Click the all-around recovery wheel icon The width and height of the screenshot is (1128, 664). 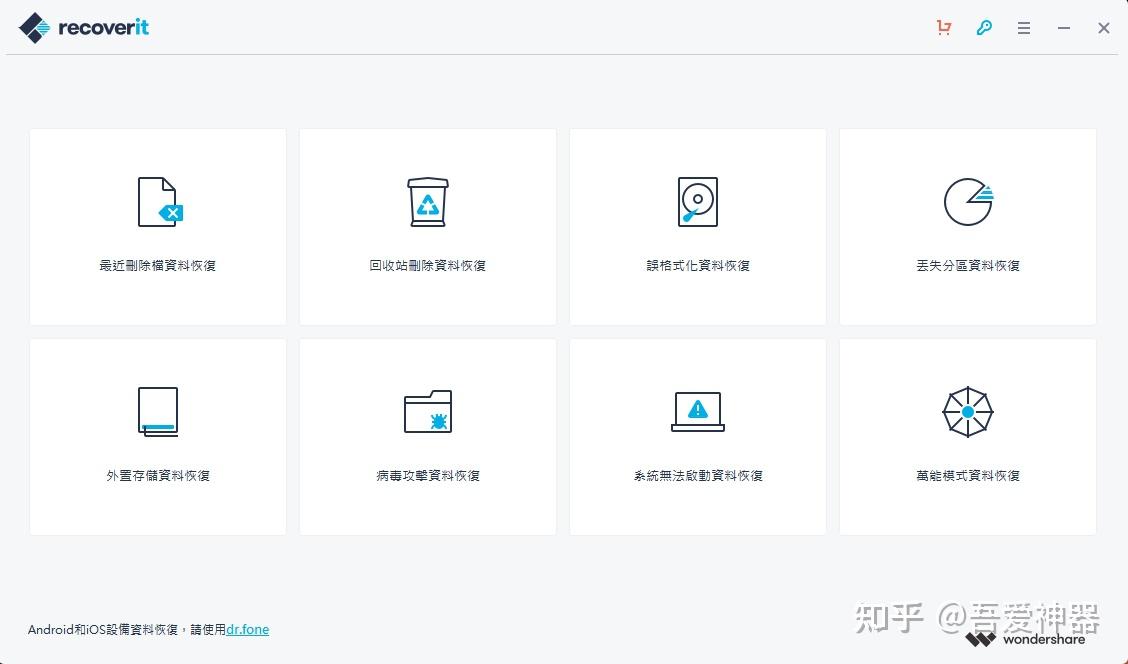pyautogui.click(x=968, y=411)
